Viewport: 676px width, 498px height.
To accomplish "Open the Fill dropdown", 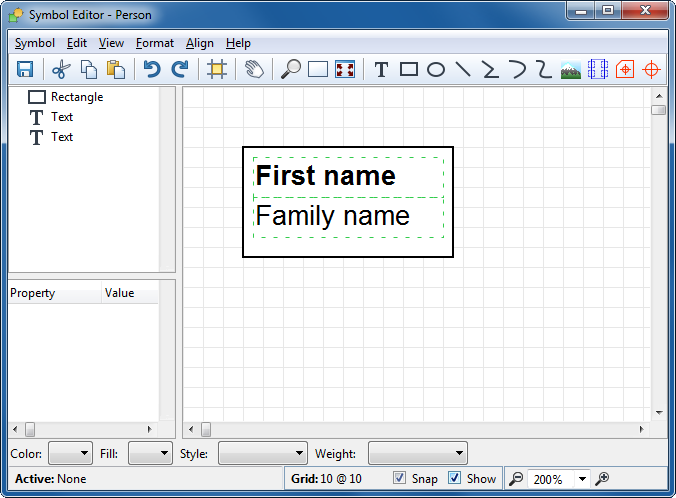I will click(150, 453).
